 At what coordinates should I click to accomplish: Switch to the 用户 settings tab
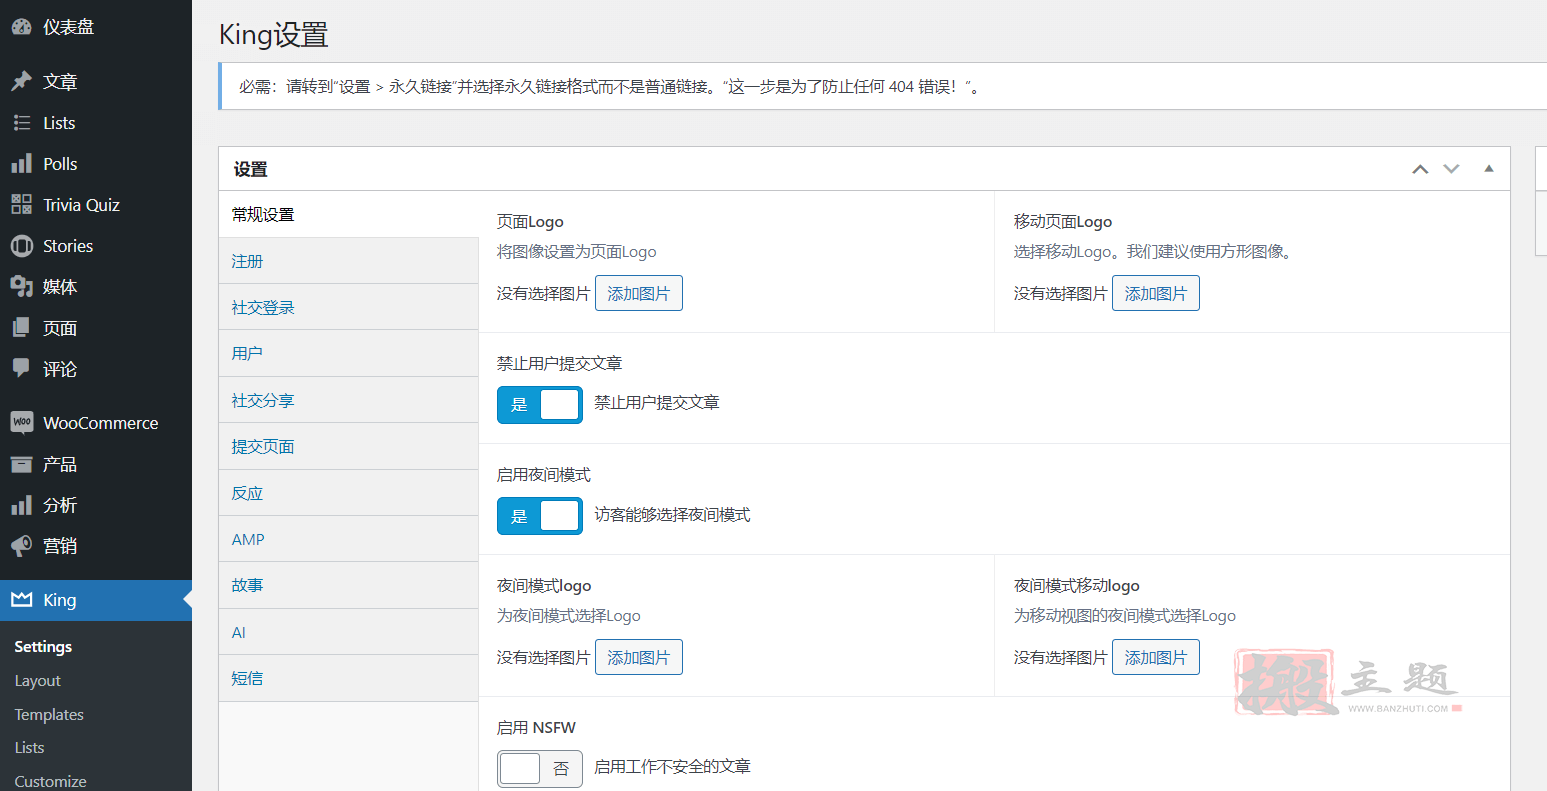(349, 353)
